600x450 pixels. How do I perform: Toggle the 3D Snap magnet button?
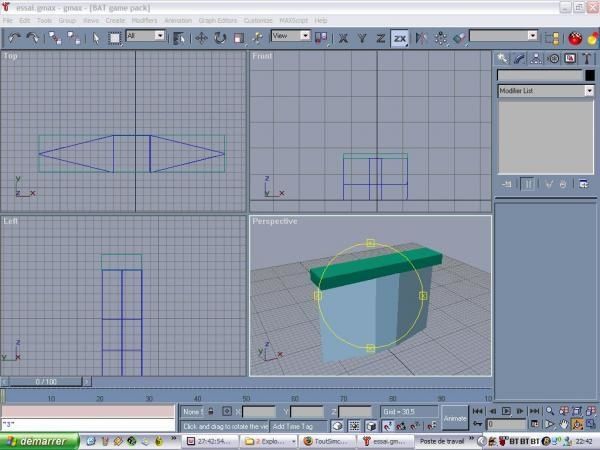click(388, 426)
